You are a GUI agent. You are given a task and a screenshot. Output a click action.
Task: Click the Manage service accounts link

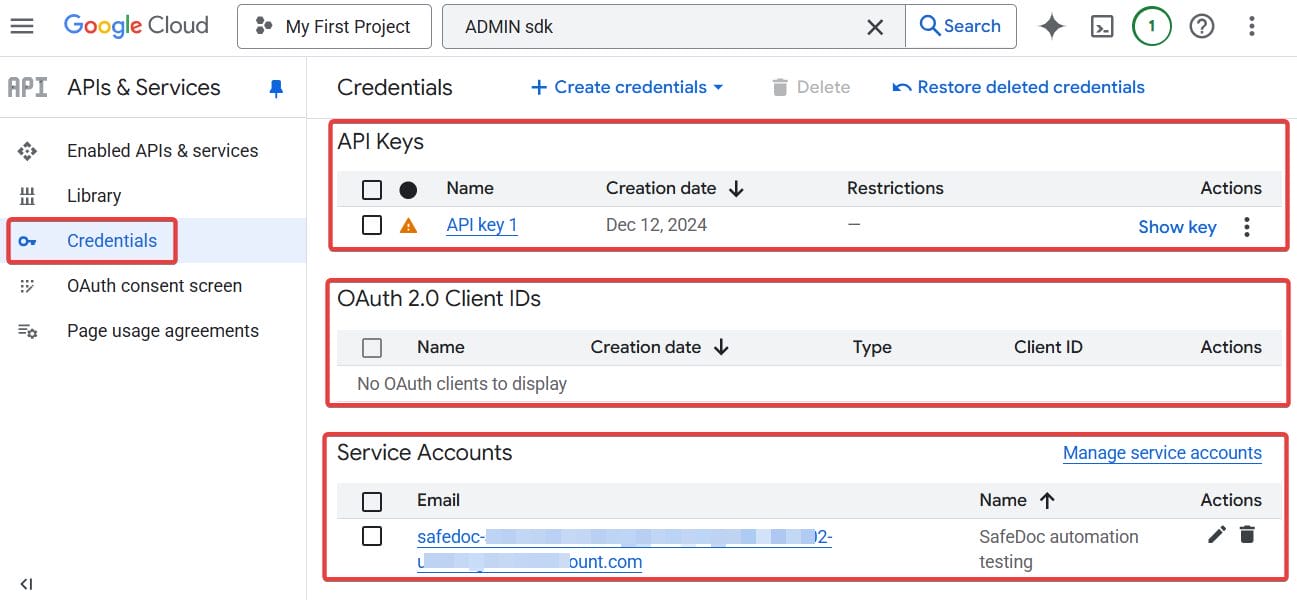[x=1162, y=453]
